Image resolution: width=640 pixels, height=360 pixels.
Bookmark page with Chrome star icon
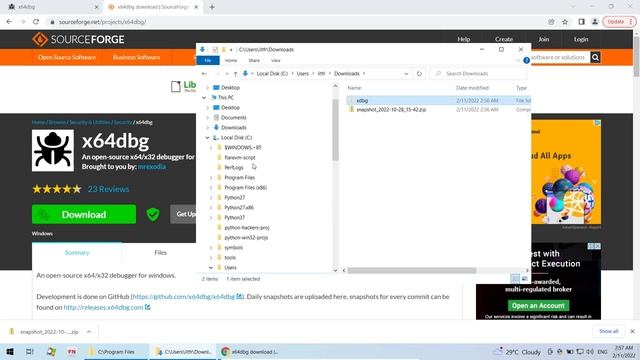[x=565, y=22]
